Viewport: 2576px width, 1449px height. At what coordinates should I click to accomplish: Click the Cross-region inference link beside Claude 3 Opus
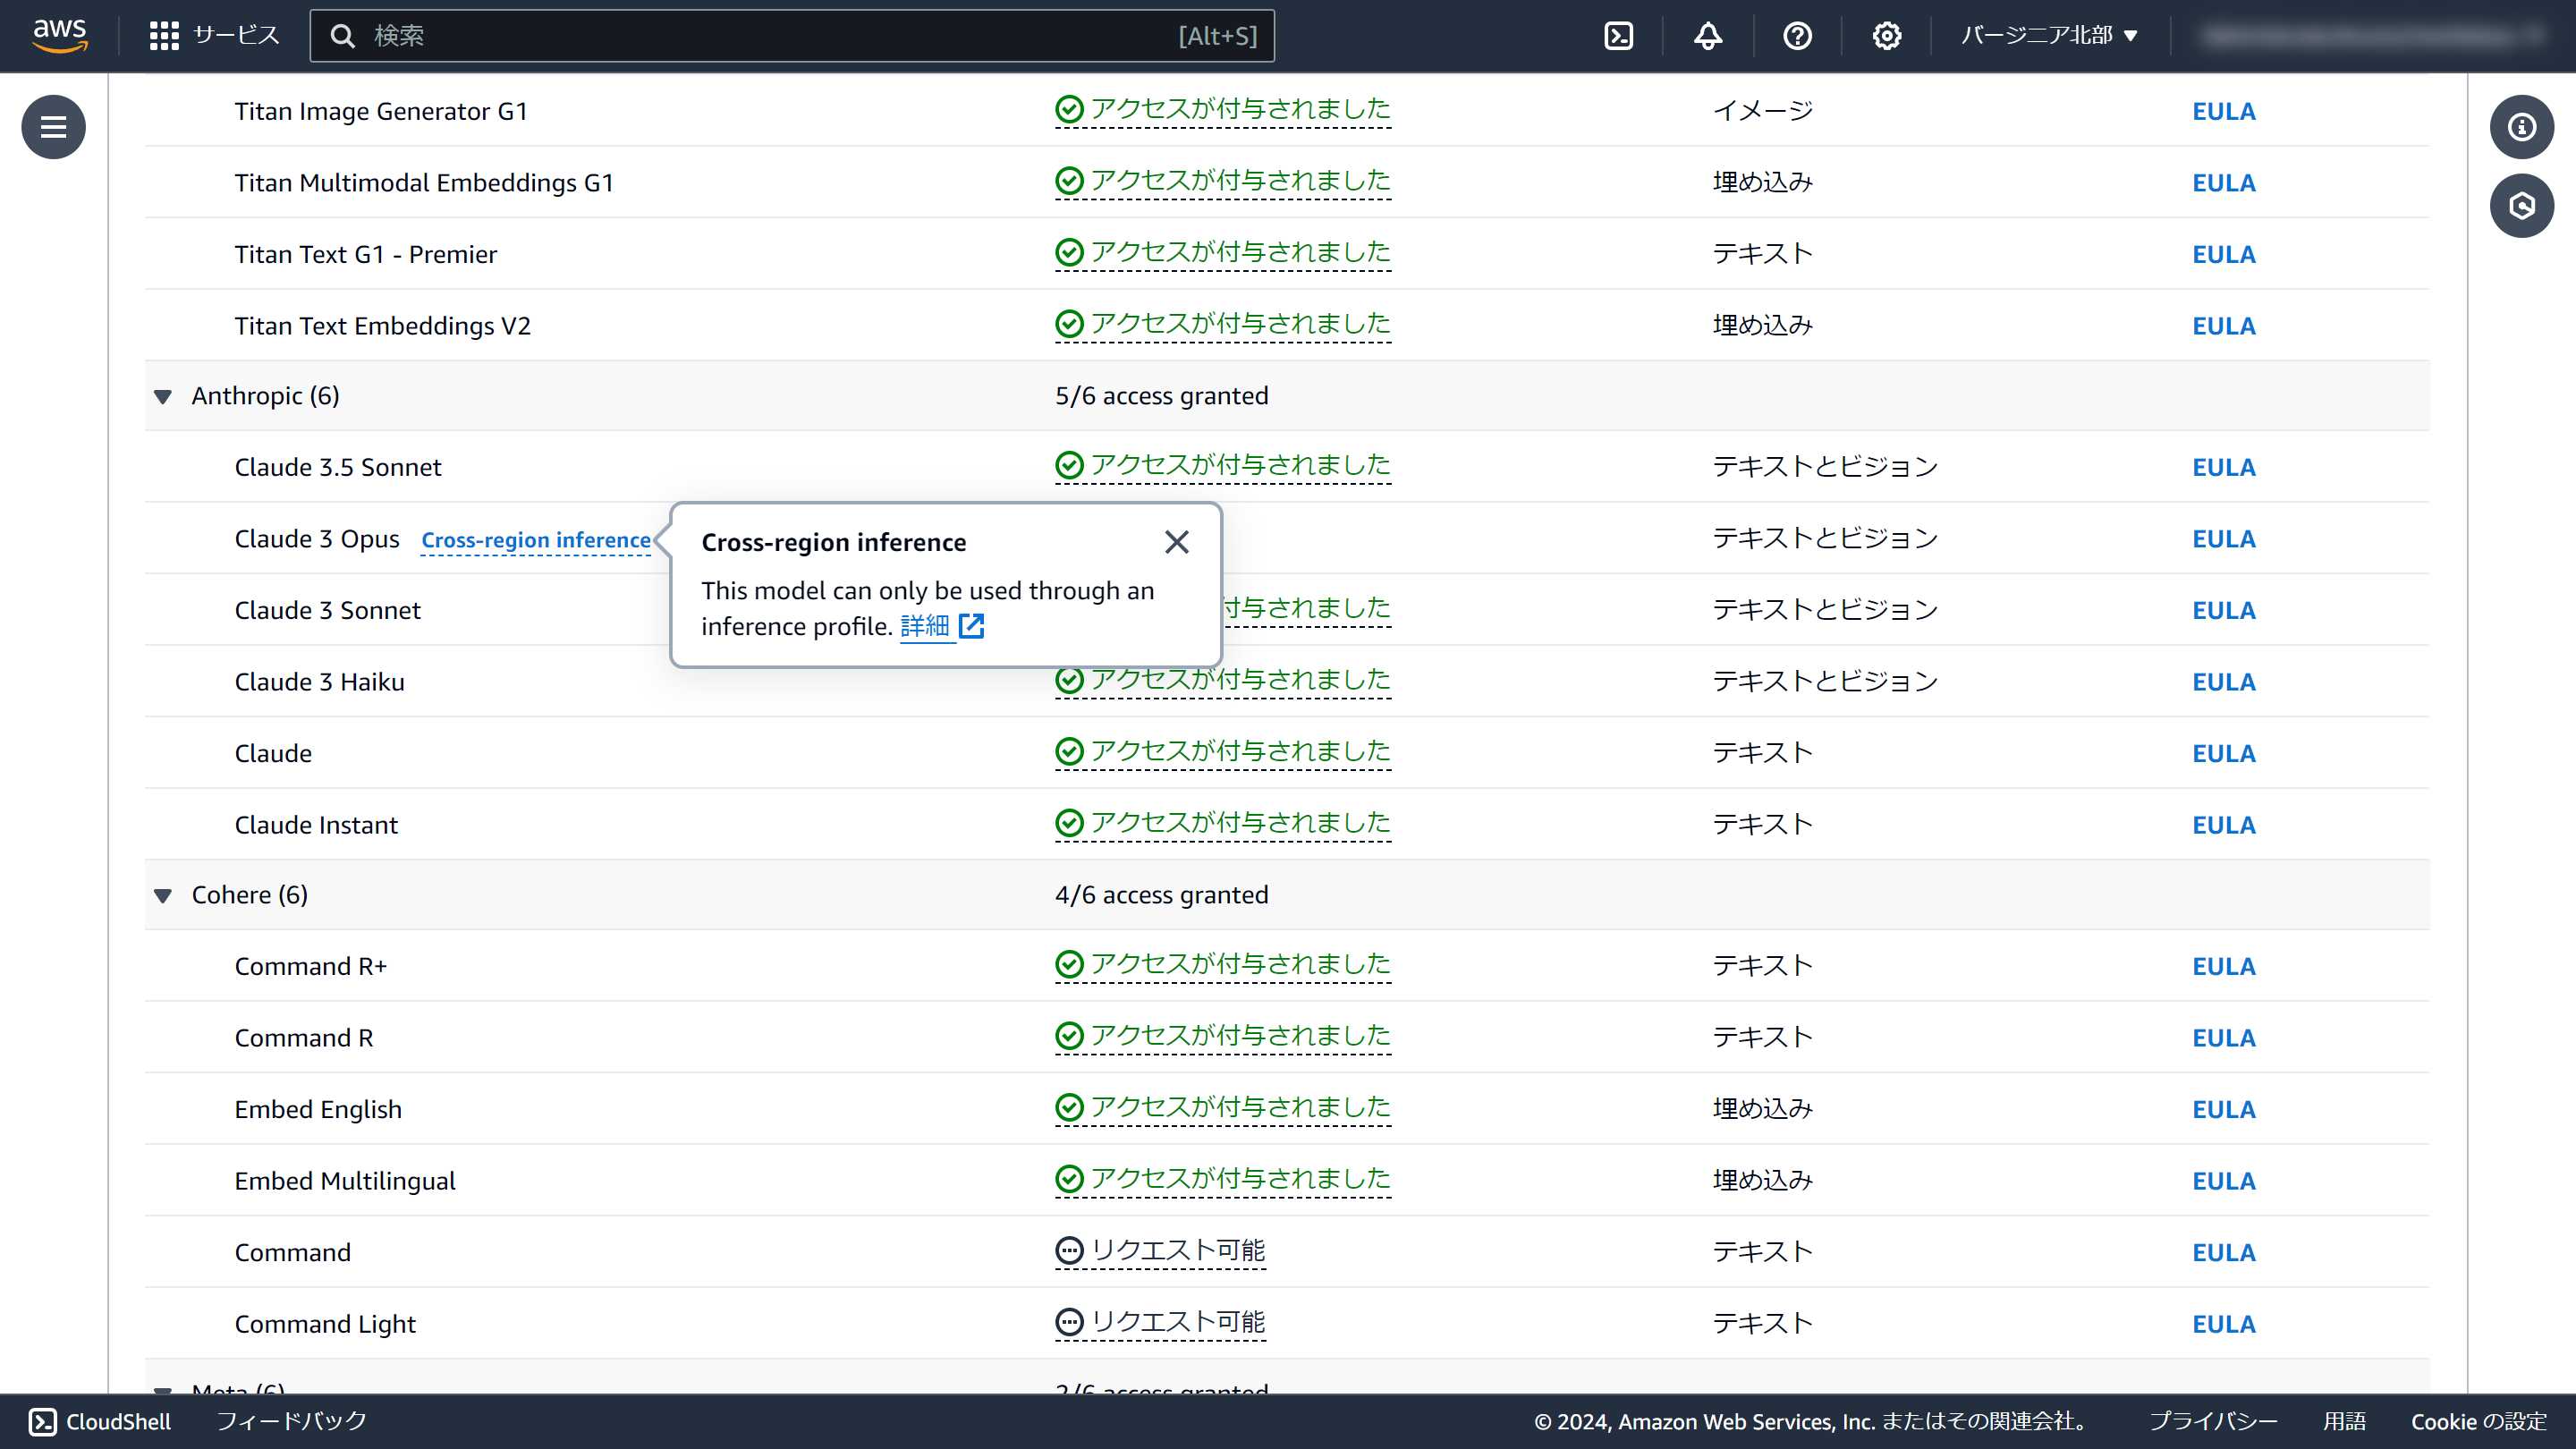point(535,540)
